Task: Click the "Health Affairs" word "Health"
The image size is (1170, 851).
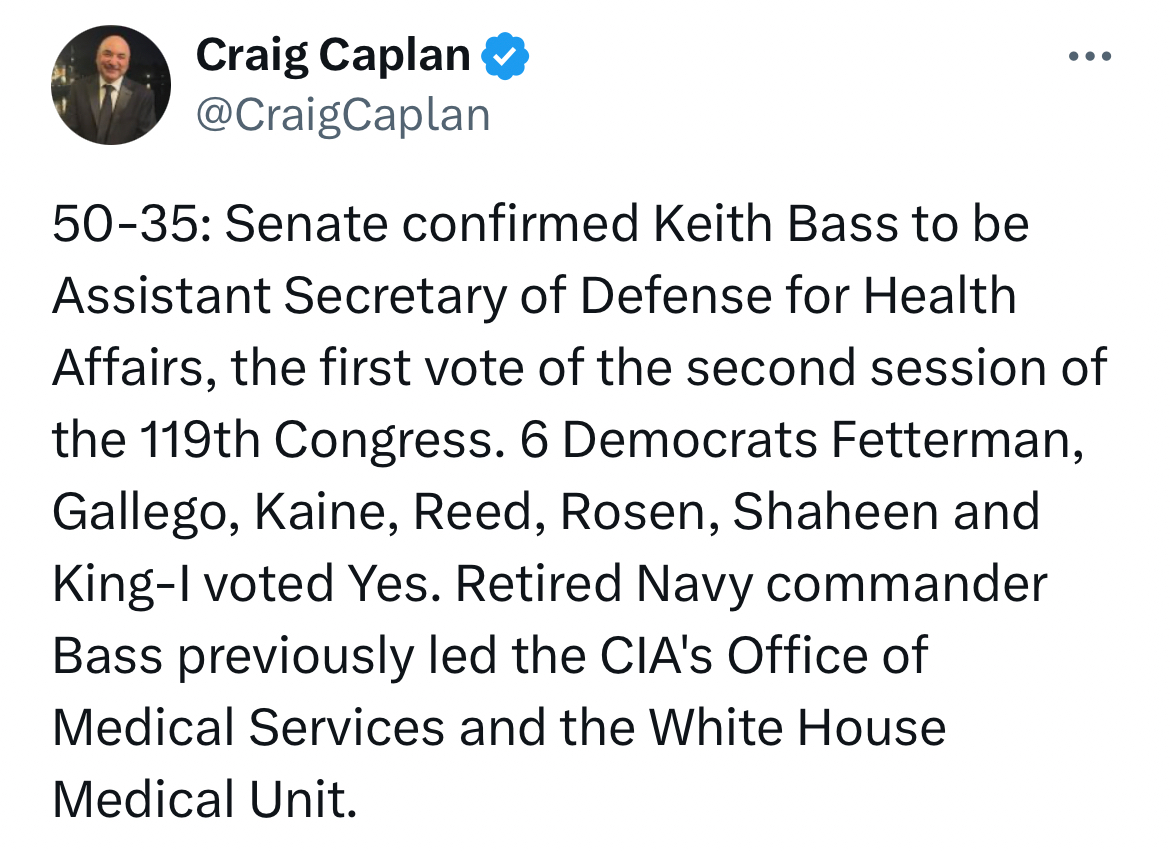Action: (x=940, y=297)
